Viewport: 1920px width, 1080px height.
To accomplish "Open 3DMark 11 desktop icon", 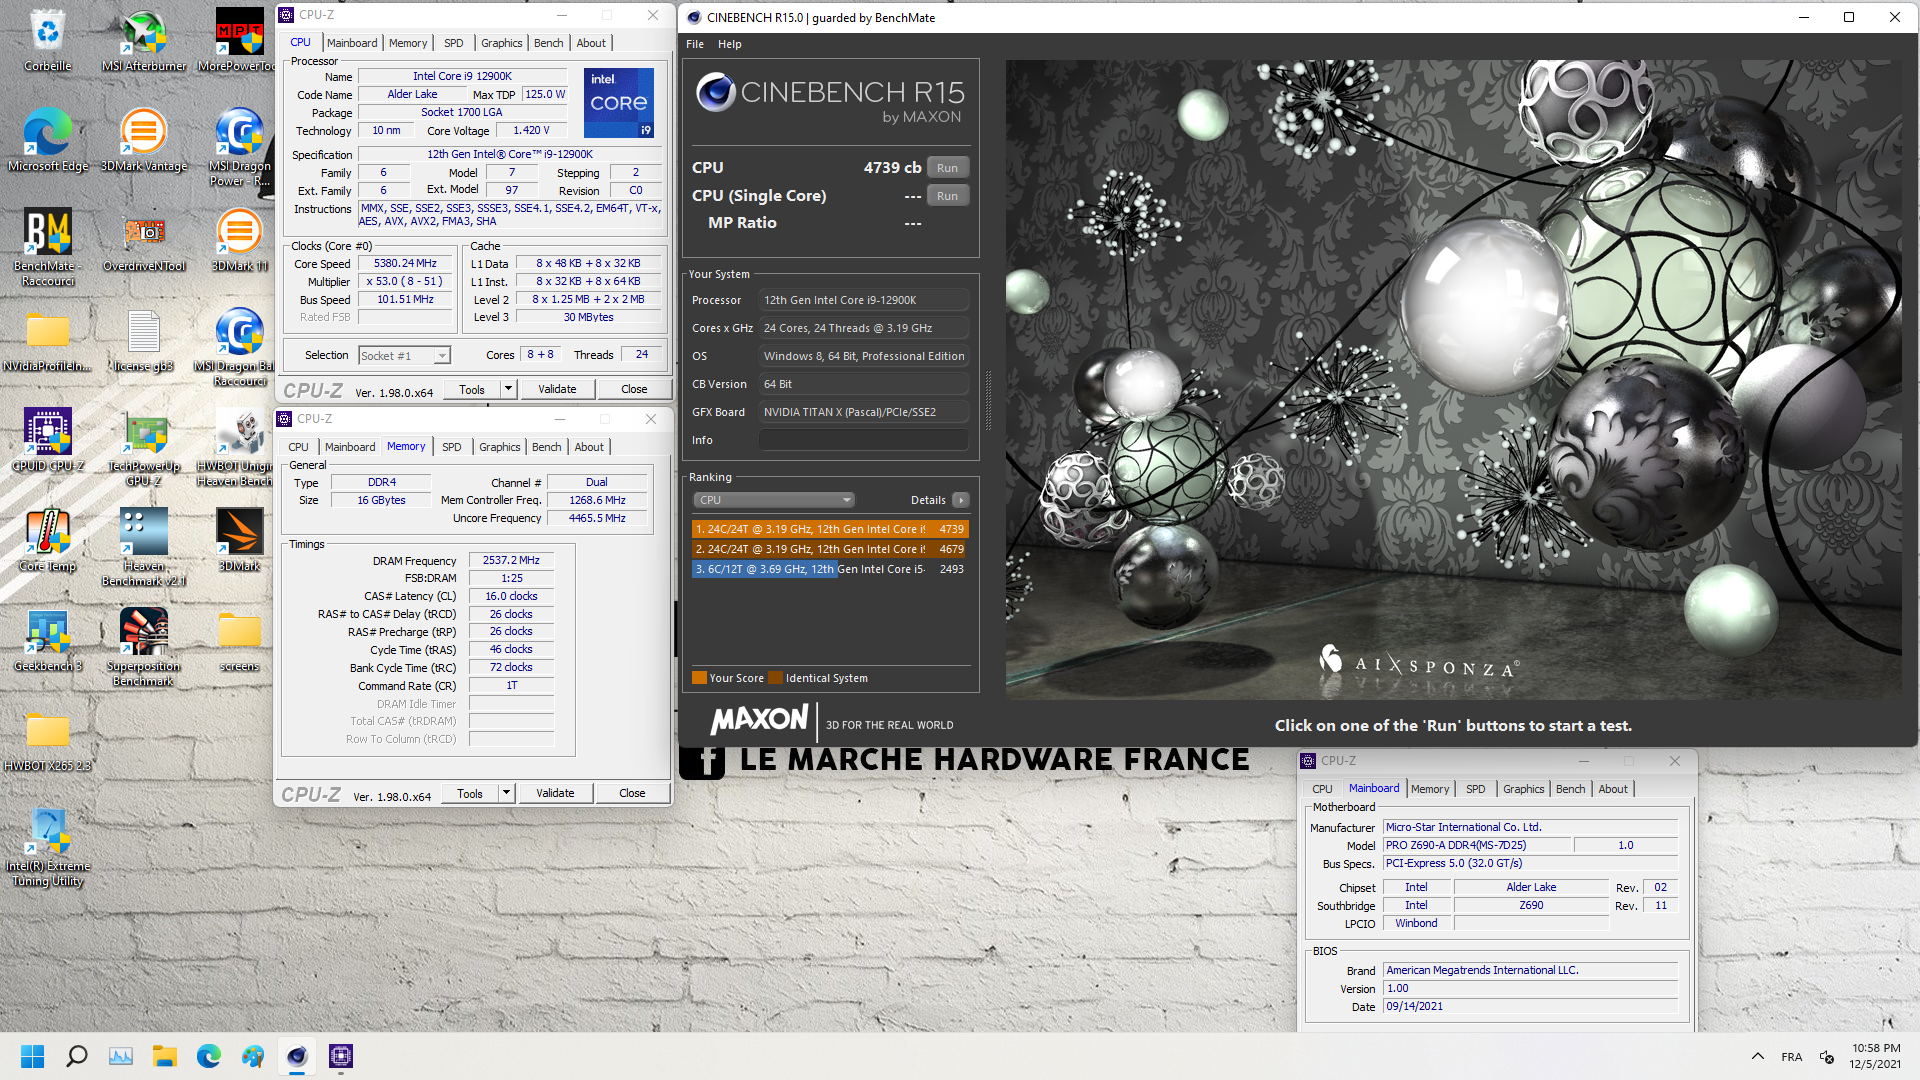I will (239, 240).
